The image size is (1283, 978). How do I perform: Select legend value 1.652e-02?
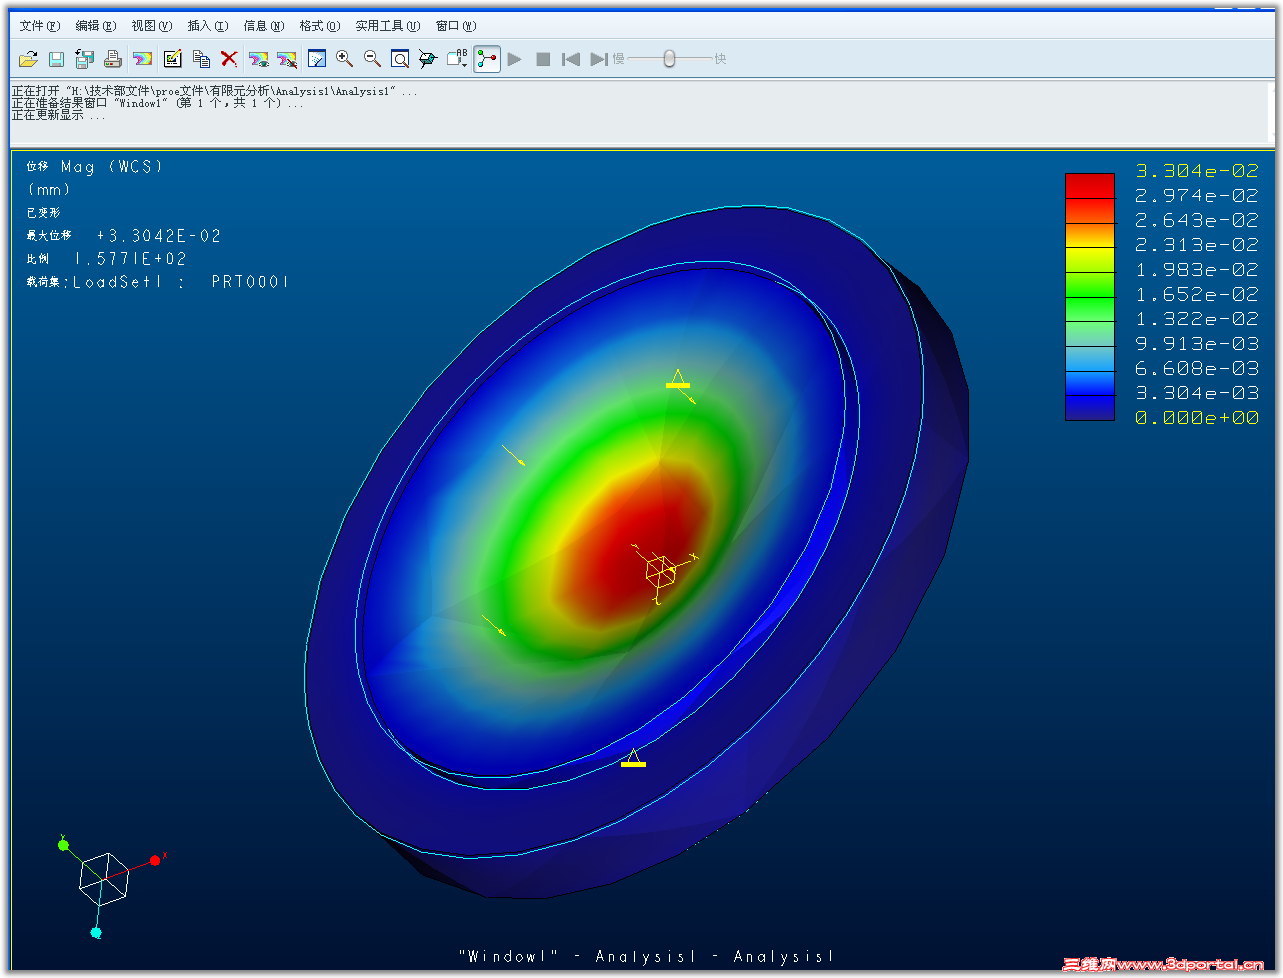point(1197,294)
